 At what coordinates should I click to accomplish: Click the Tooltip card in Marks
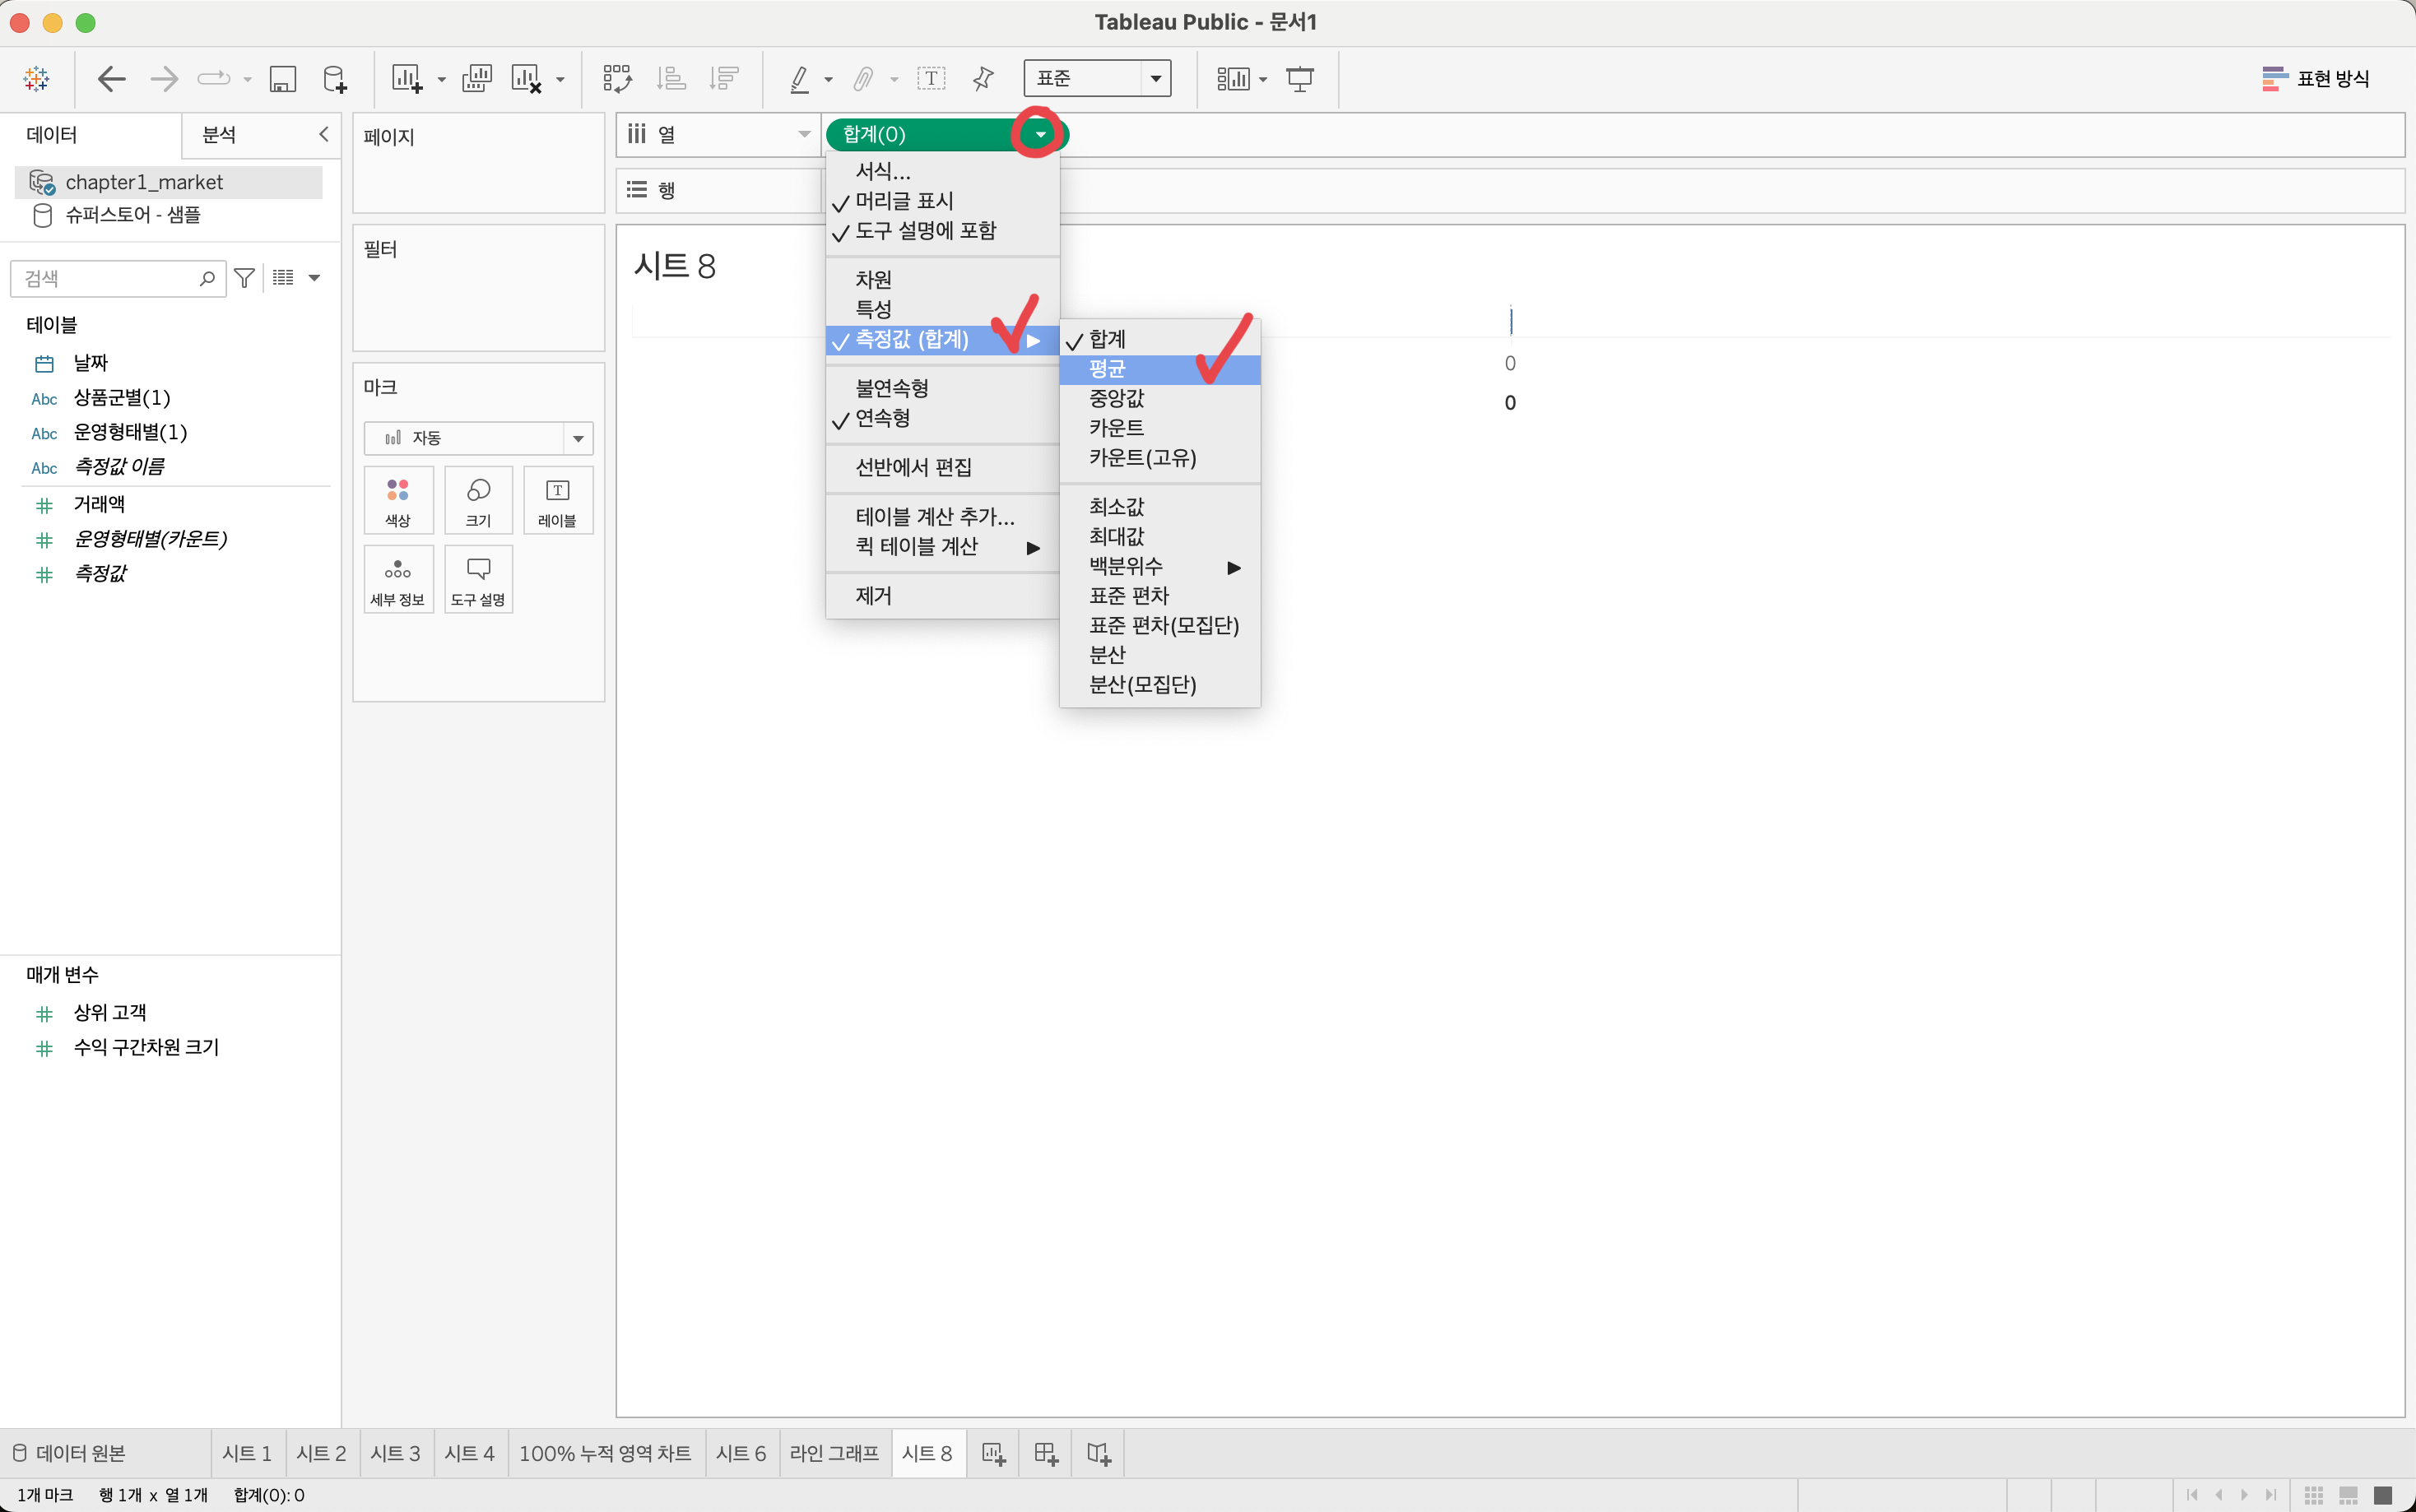pos(478,579)
